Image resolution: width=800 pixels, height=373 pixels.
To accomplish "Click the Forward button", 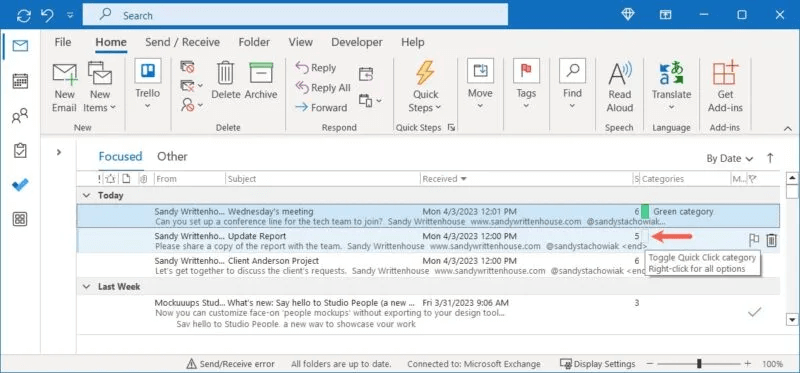I will click(321, 107).
